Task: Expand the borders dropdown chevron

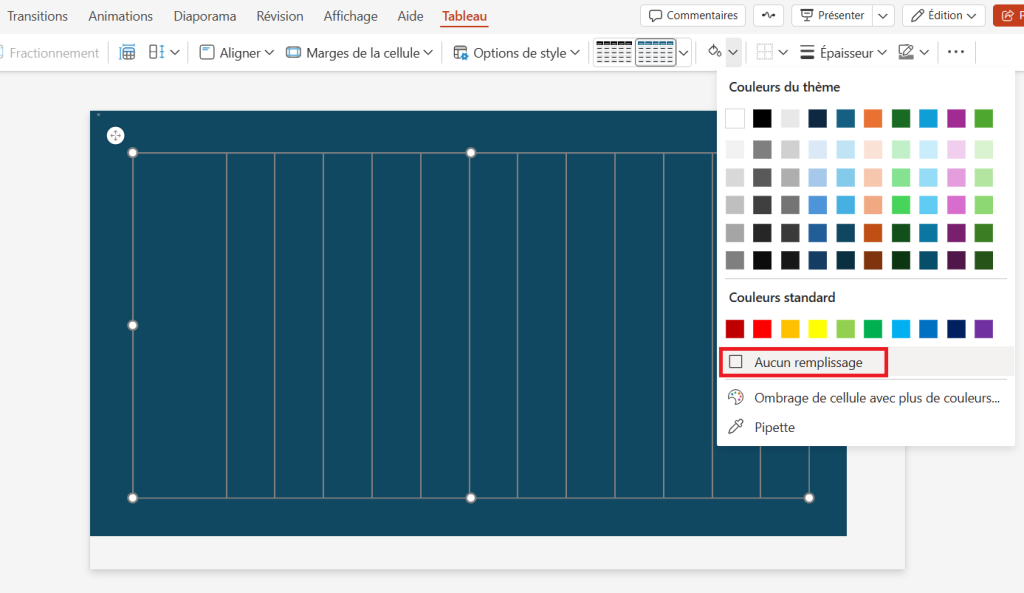Action: coord(783,52)
